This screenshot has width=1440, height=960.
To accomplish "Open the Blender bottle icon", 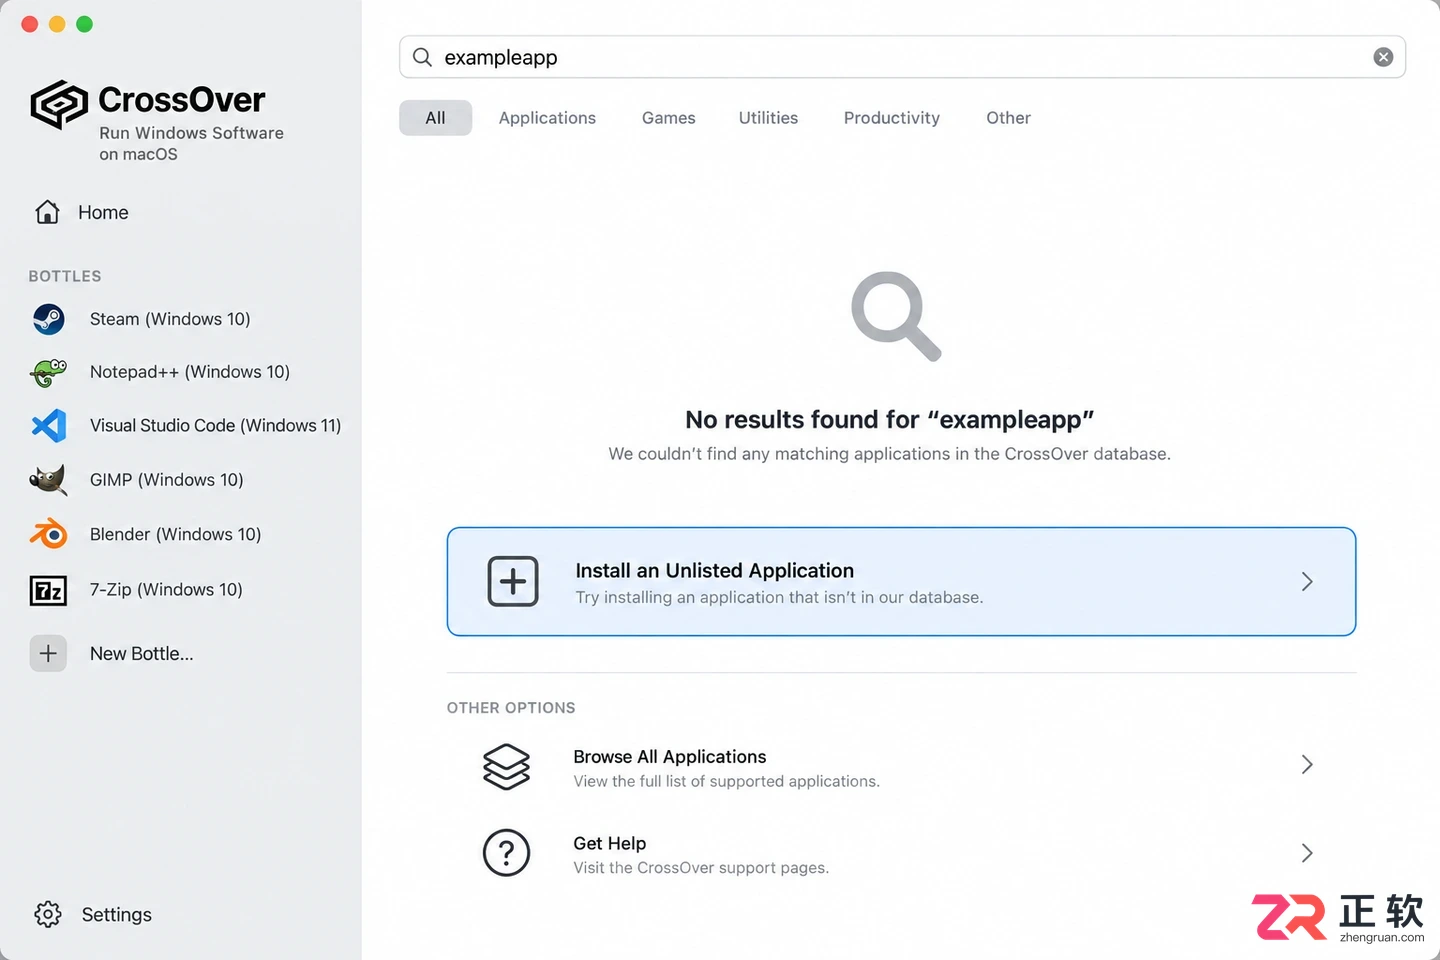I will 48,534.
